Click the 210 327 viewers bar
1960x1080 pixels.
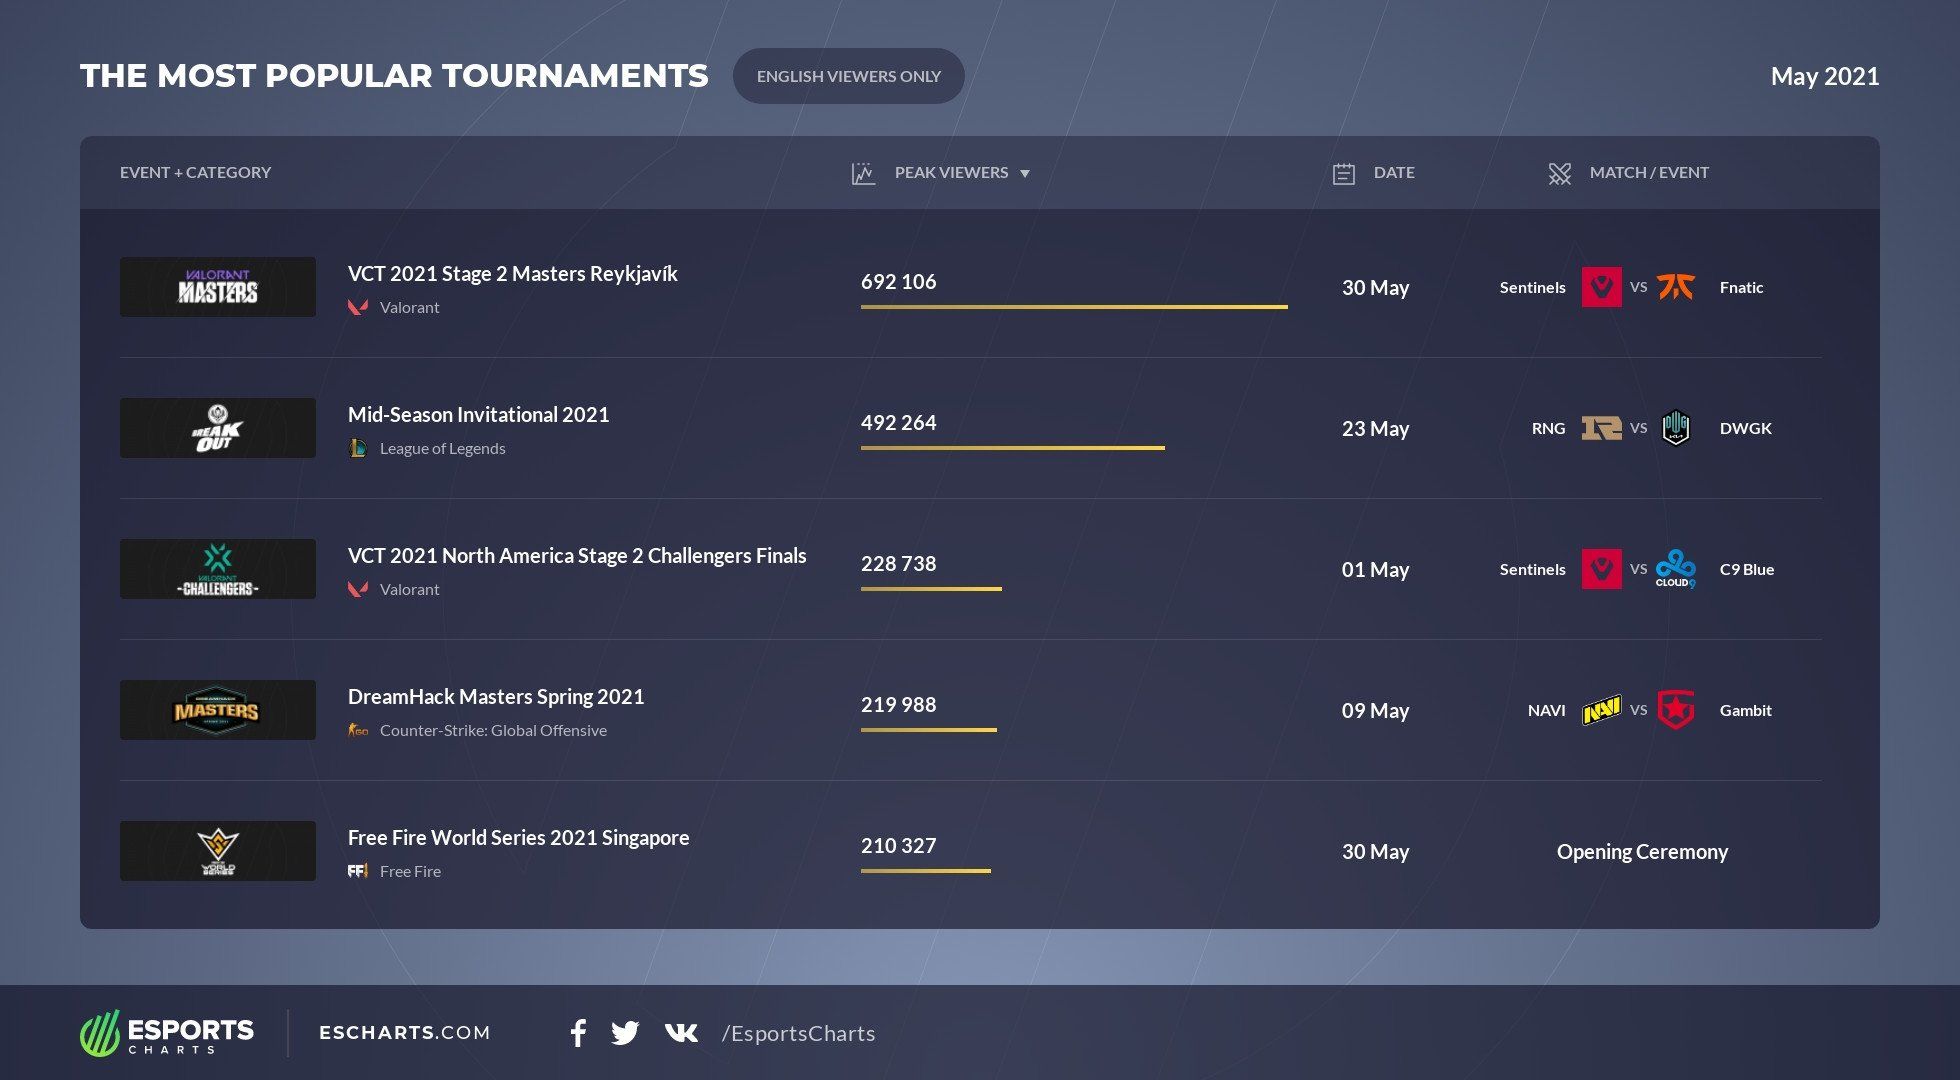(x=926, y=871)
